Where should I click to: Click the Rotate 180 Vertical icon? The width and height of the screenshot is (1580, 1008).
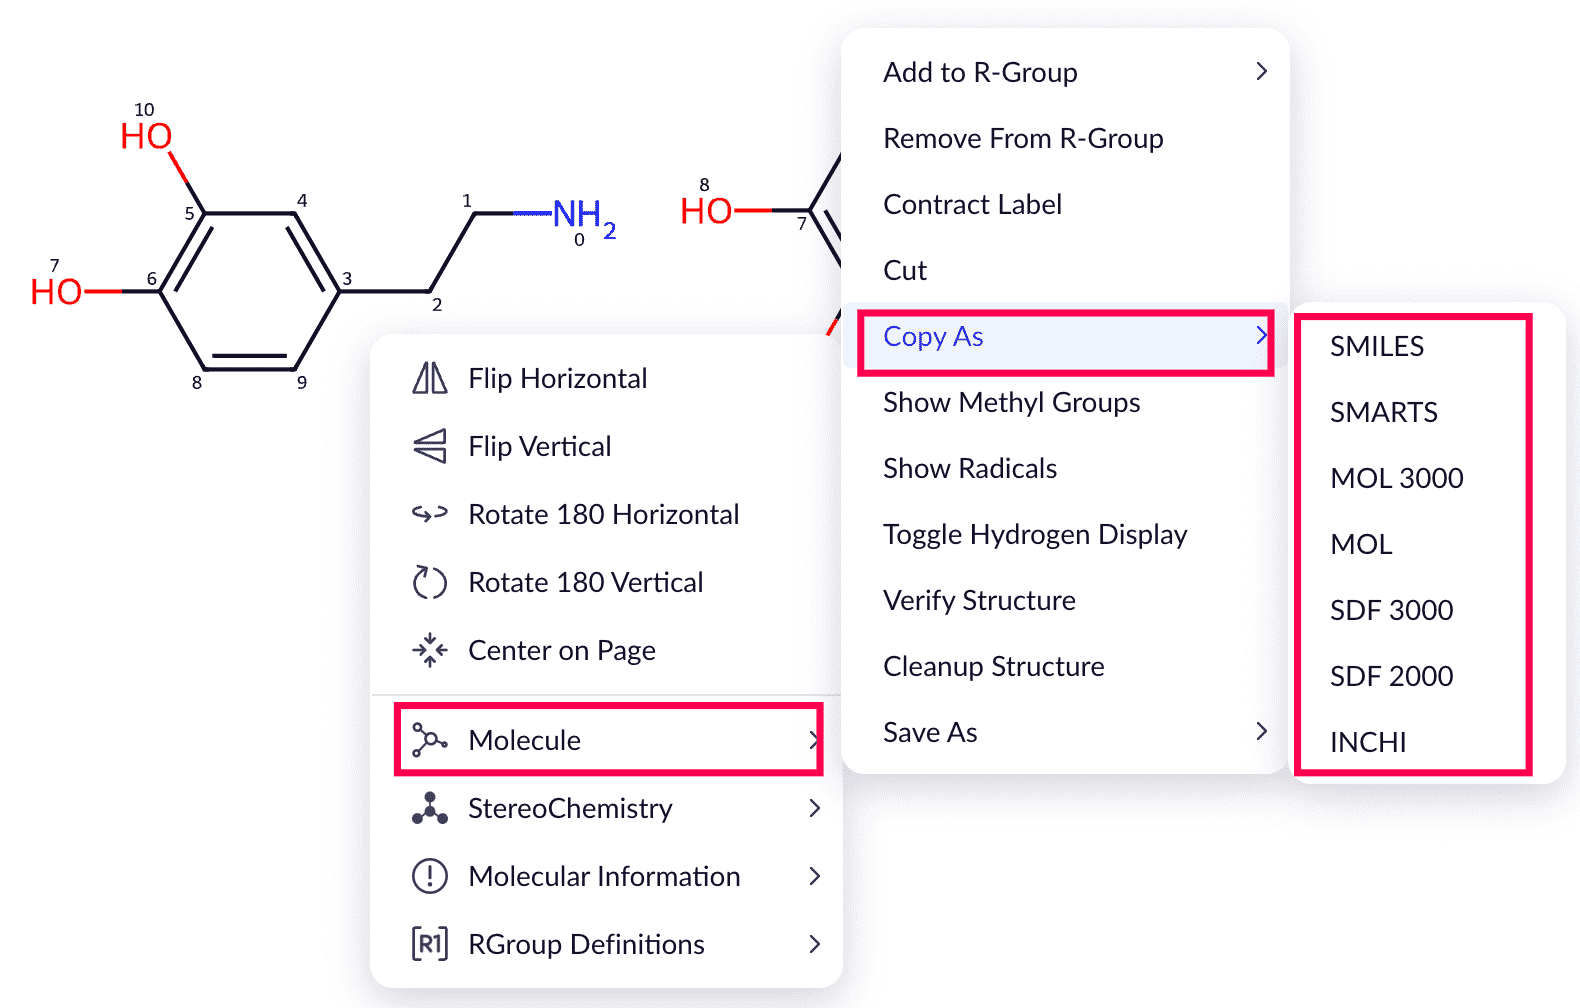coord(430,582)
